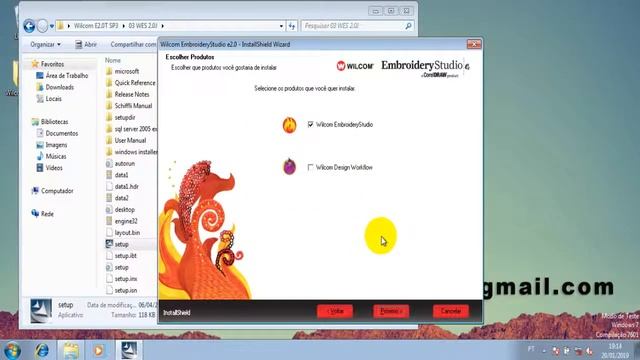
Task: Check the Wilcom EmbroideryStudio checkbox
Action: tap(311, 124)
